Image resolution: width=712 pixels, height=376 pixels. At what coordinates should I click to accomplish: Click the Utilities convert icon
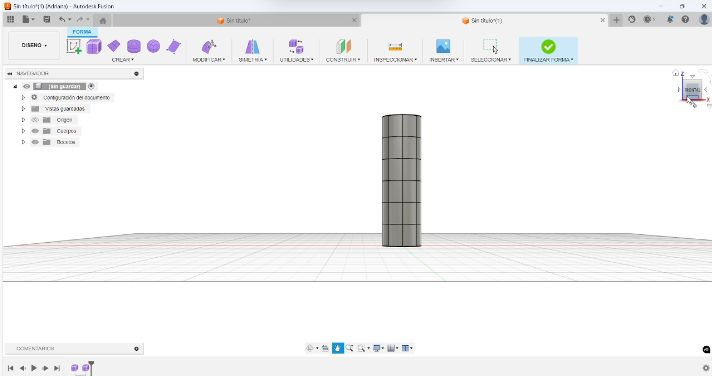[296, 46]
